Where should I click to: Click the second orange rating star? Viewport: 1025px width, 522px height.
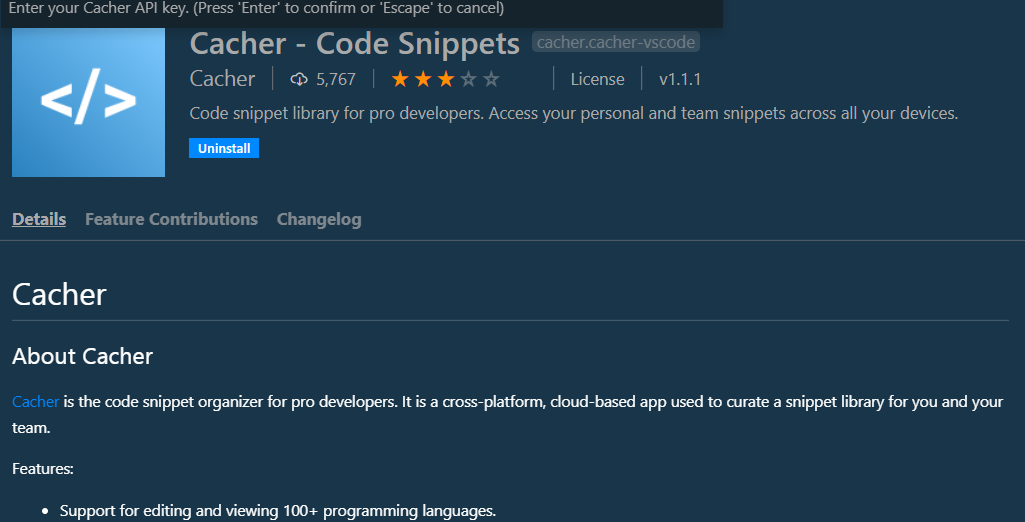[423, 79]
